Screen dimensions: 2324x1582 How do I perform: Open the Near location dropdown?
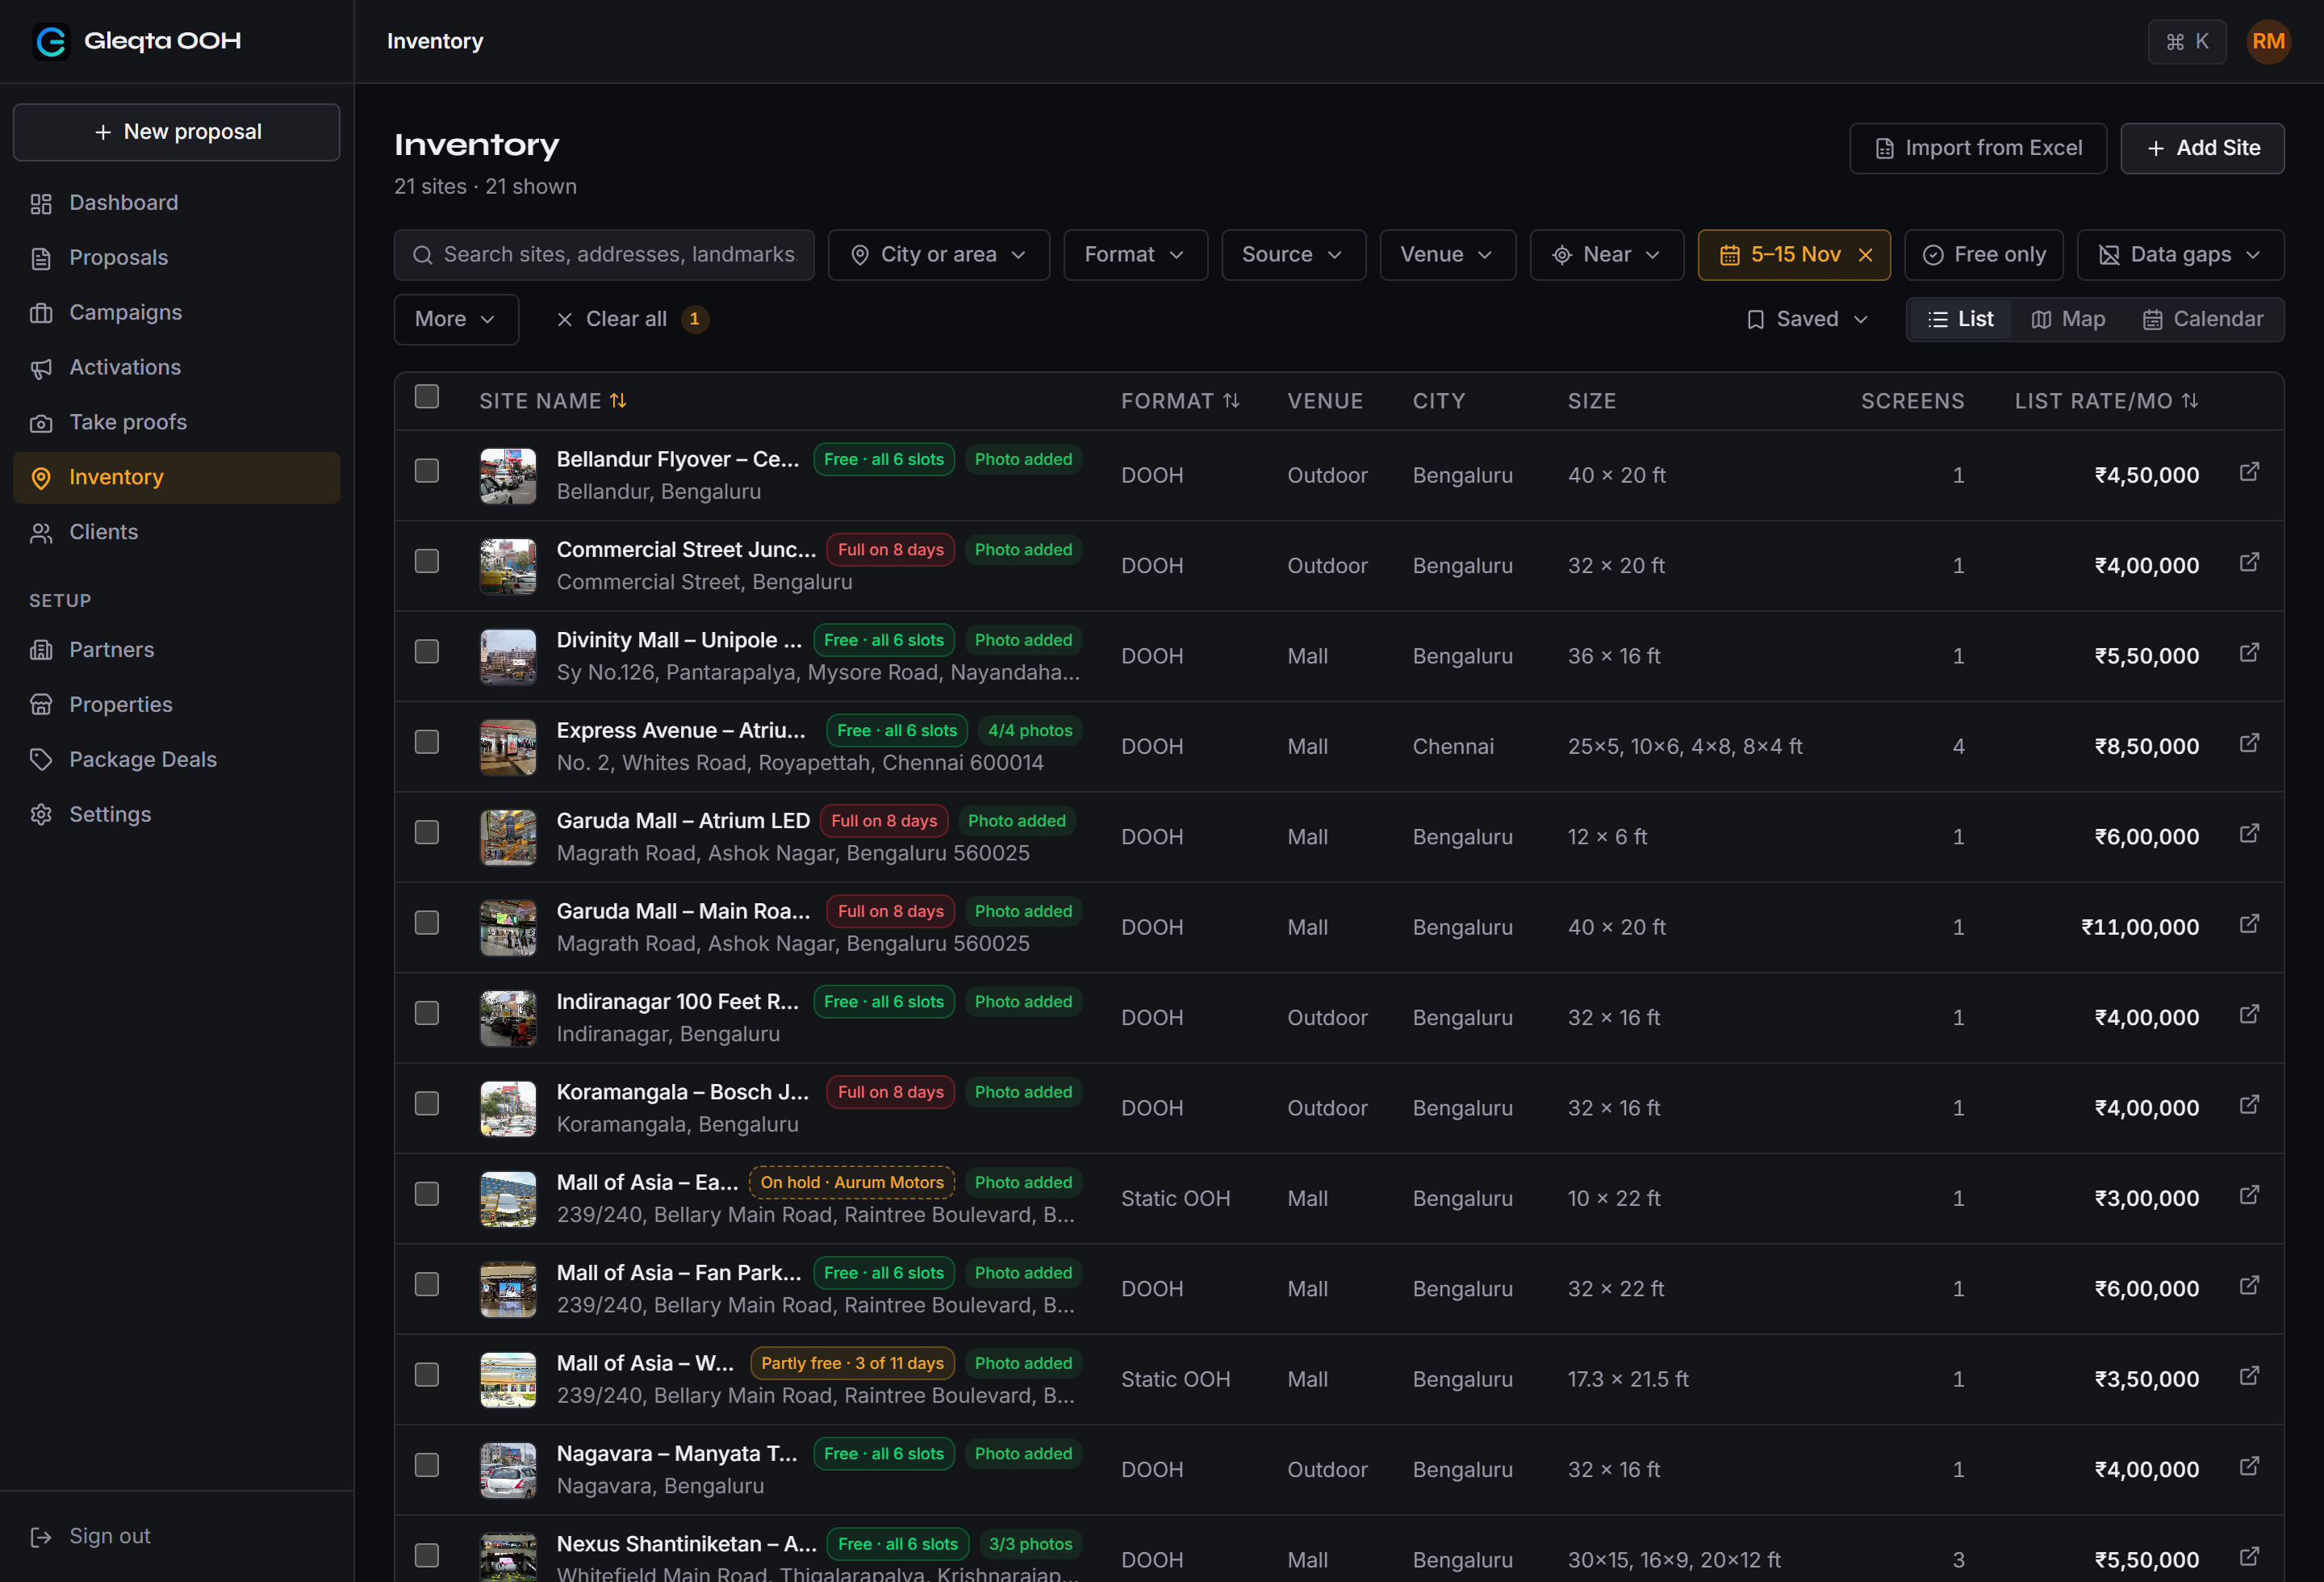pos(1607,255)
